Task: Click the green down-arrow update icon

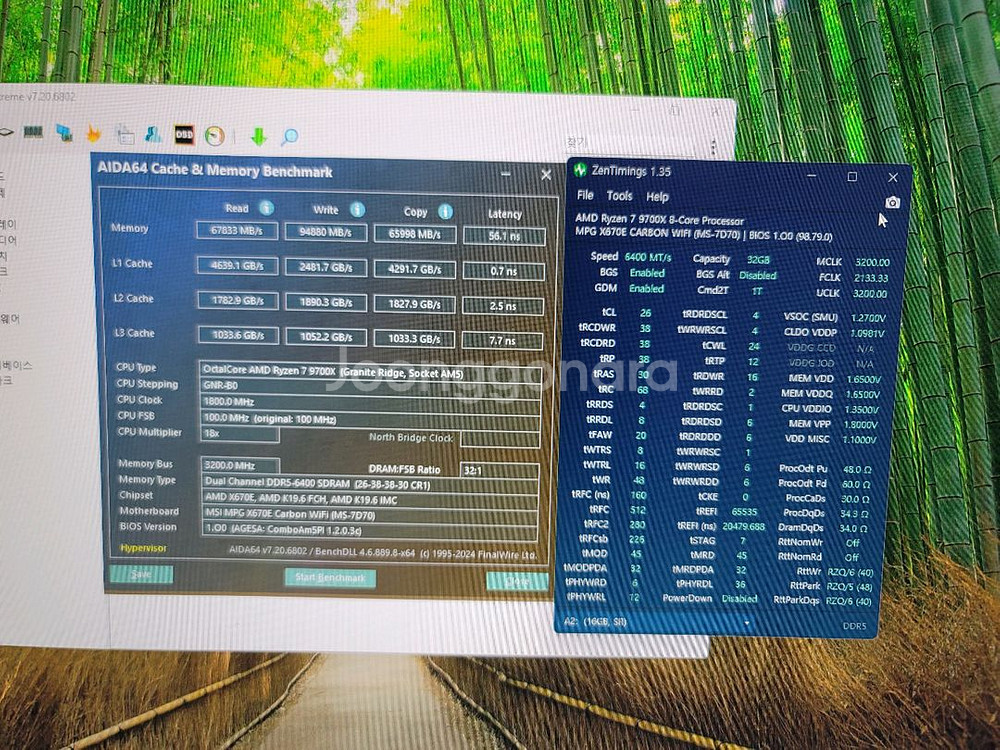Action: [258, 136]
